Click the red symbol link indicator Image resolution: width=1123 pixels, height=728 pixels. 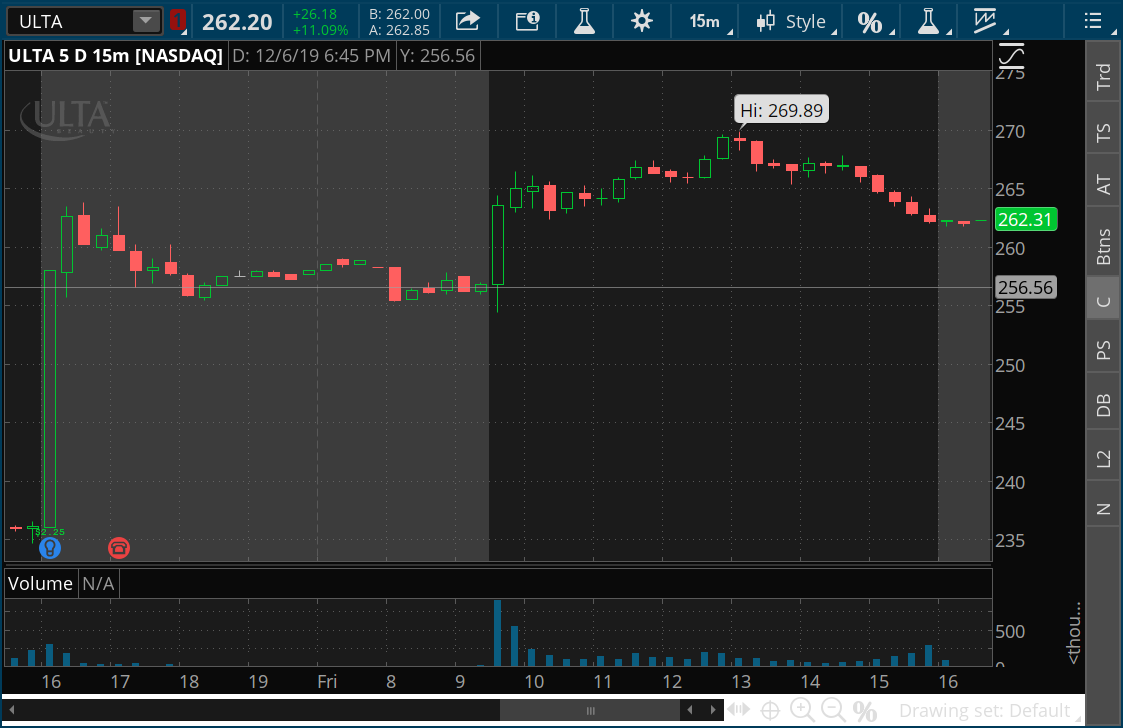click(178, 21)
